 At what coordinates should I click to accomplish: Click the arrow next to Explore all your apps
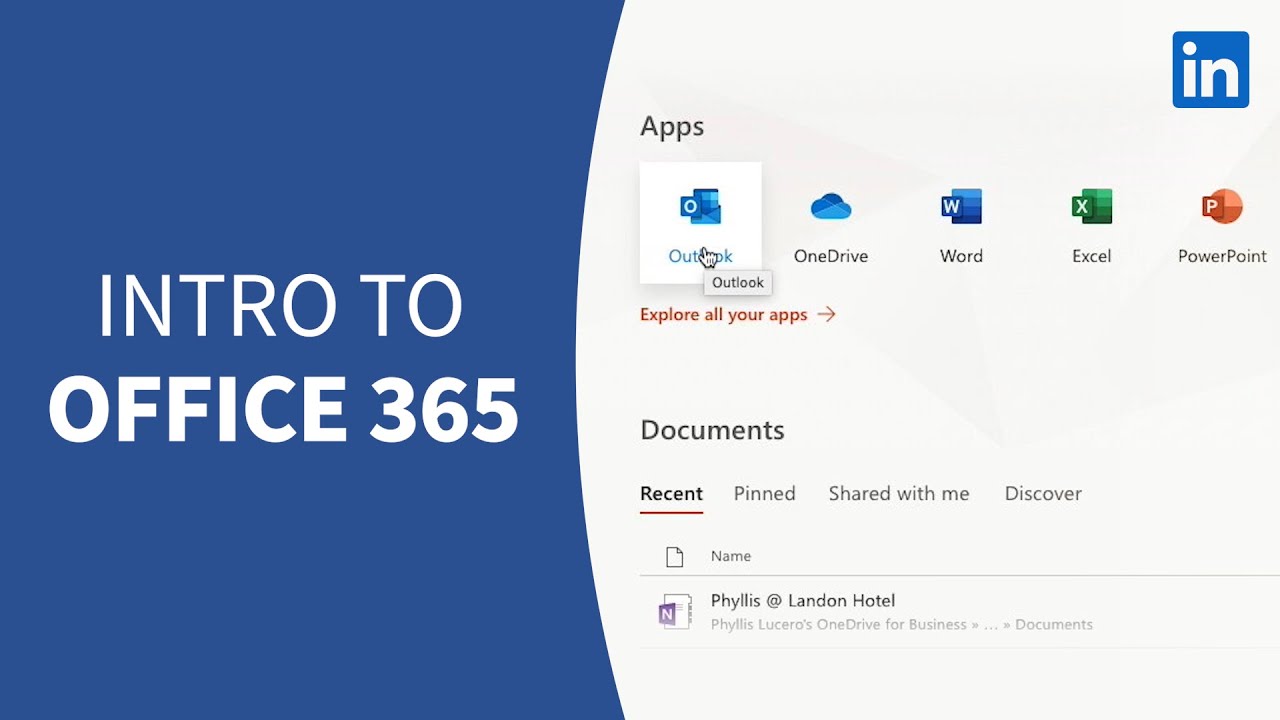tap(826, 314)
